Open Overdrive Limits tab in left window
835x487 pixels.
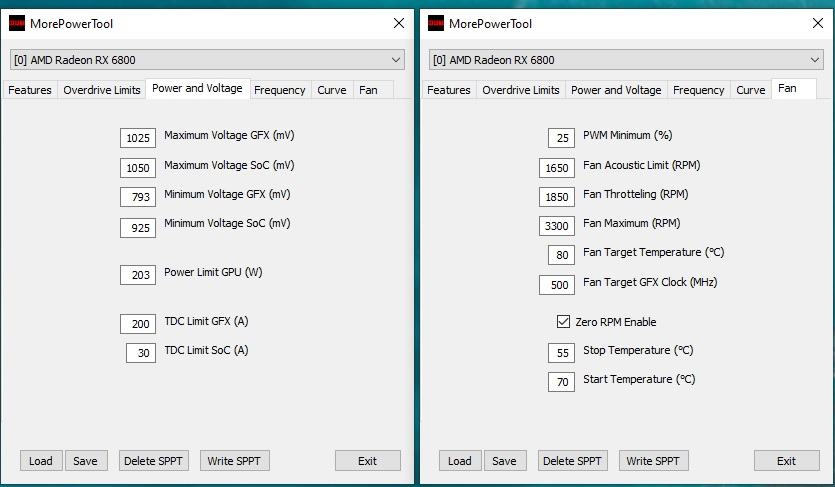pyautogui.click(x=102, y=90)
